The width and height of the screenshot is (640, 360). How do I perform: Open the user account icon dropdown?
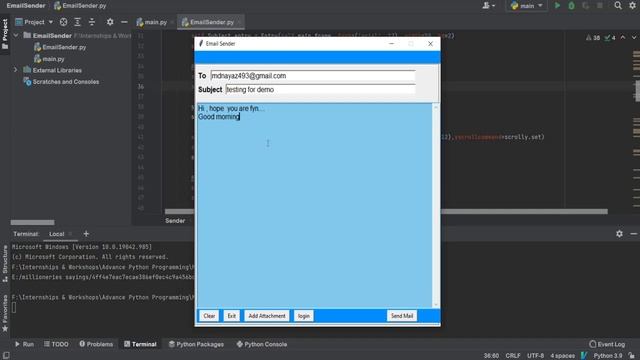489,6
